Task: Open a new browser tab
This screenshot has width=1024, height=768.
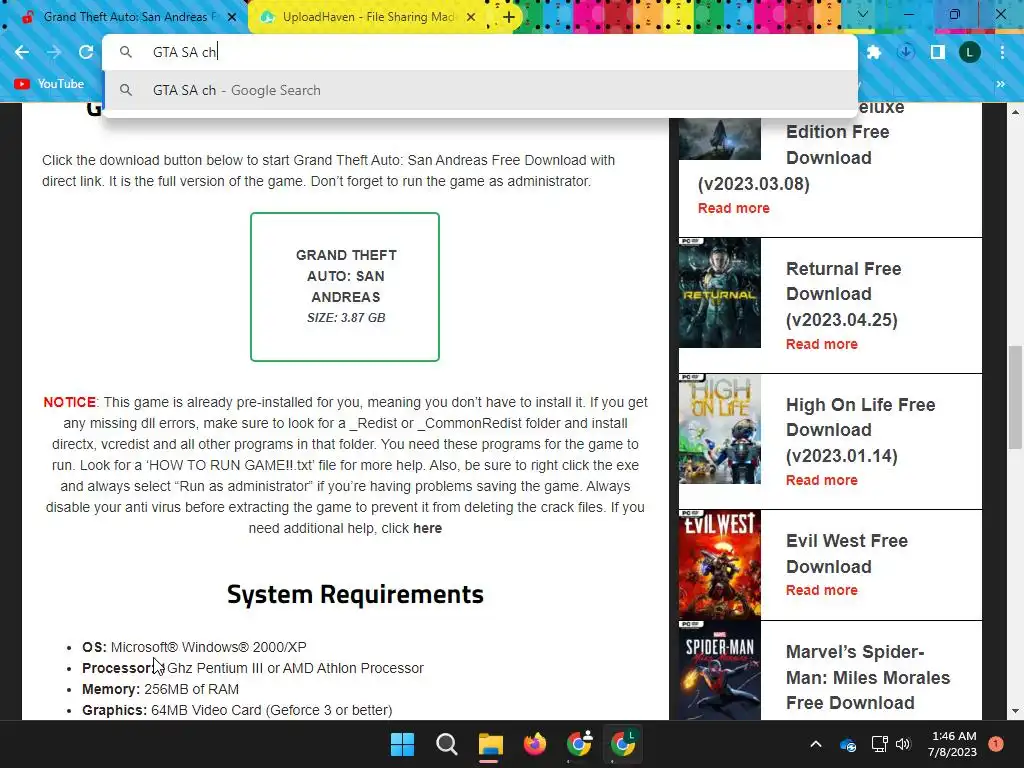Action: click(509, 18)
